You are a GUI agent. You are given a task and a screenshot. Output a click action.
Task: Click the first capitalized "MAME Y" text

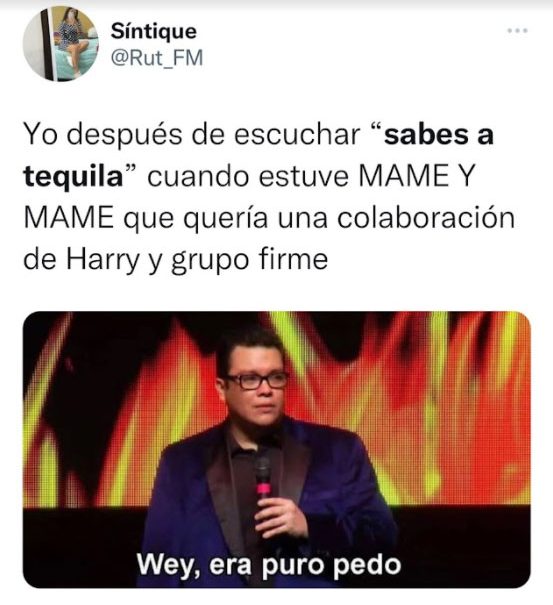pos(417,176)
